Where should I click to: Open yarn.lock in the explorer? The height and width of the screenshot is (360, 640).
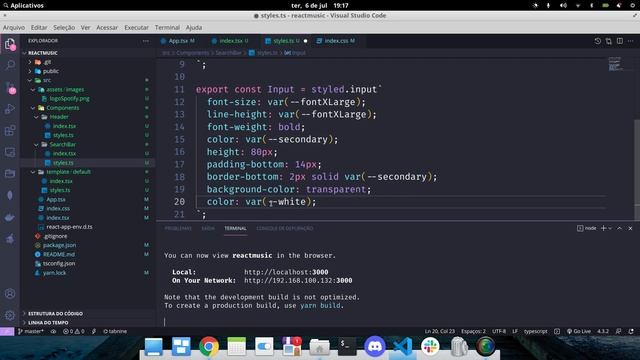coord(54,273)
